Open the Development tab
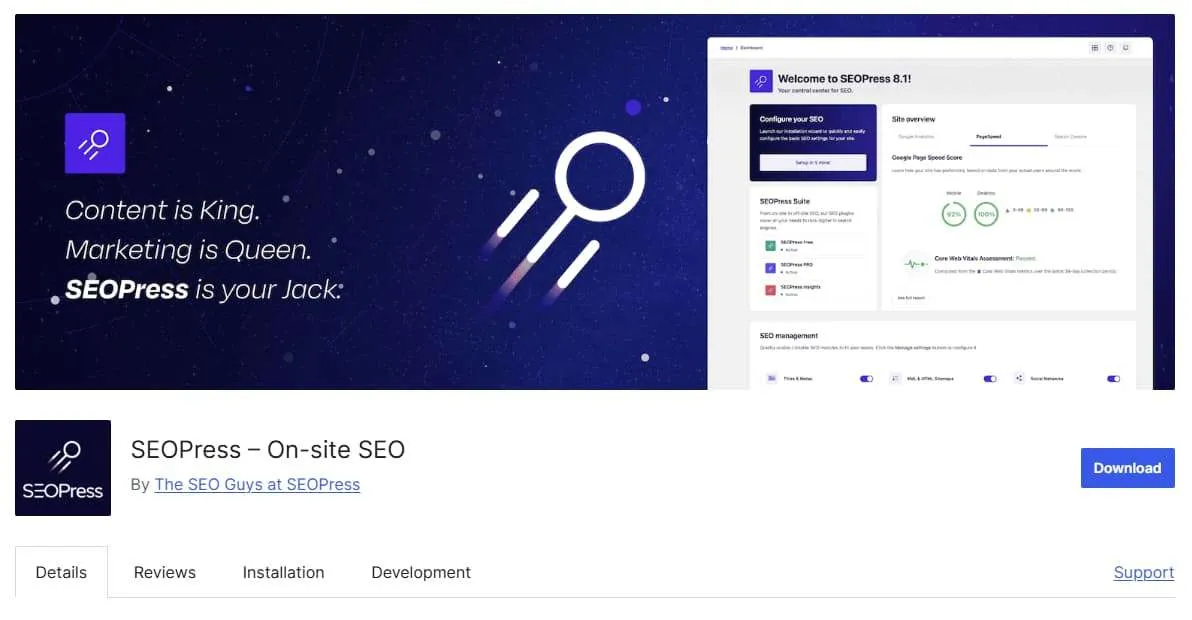 421,572
